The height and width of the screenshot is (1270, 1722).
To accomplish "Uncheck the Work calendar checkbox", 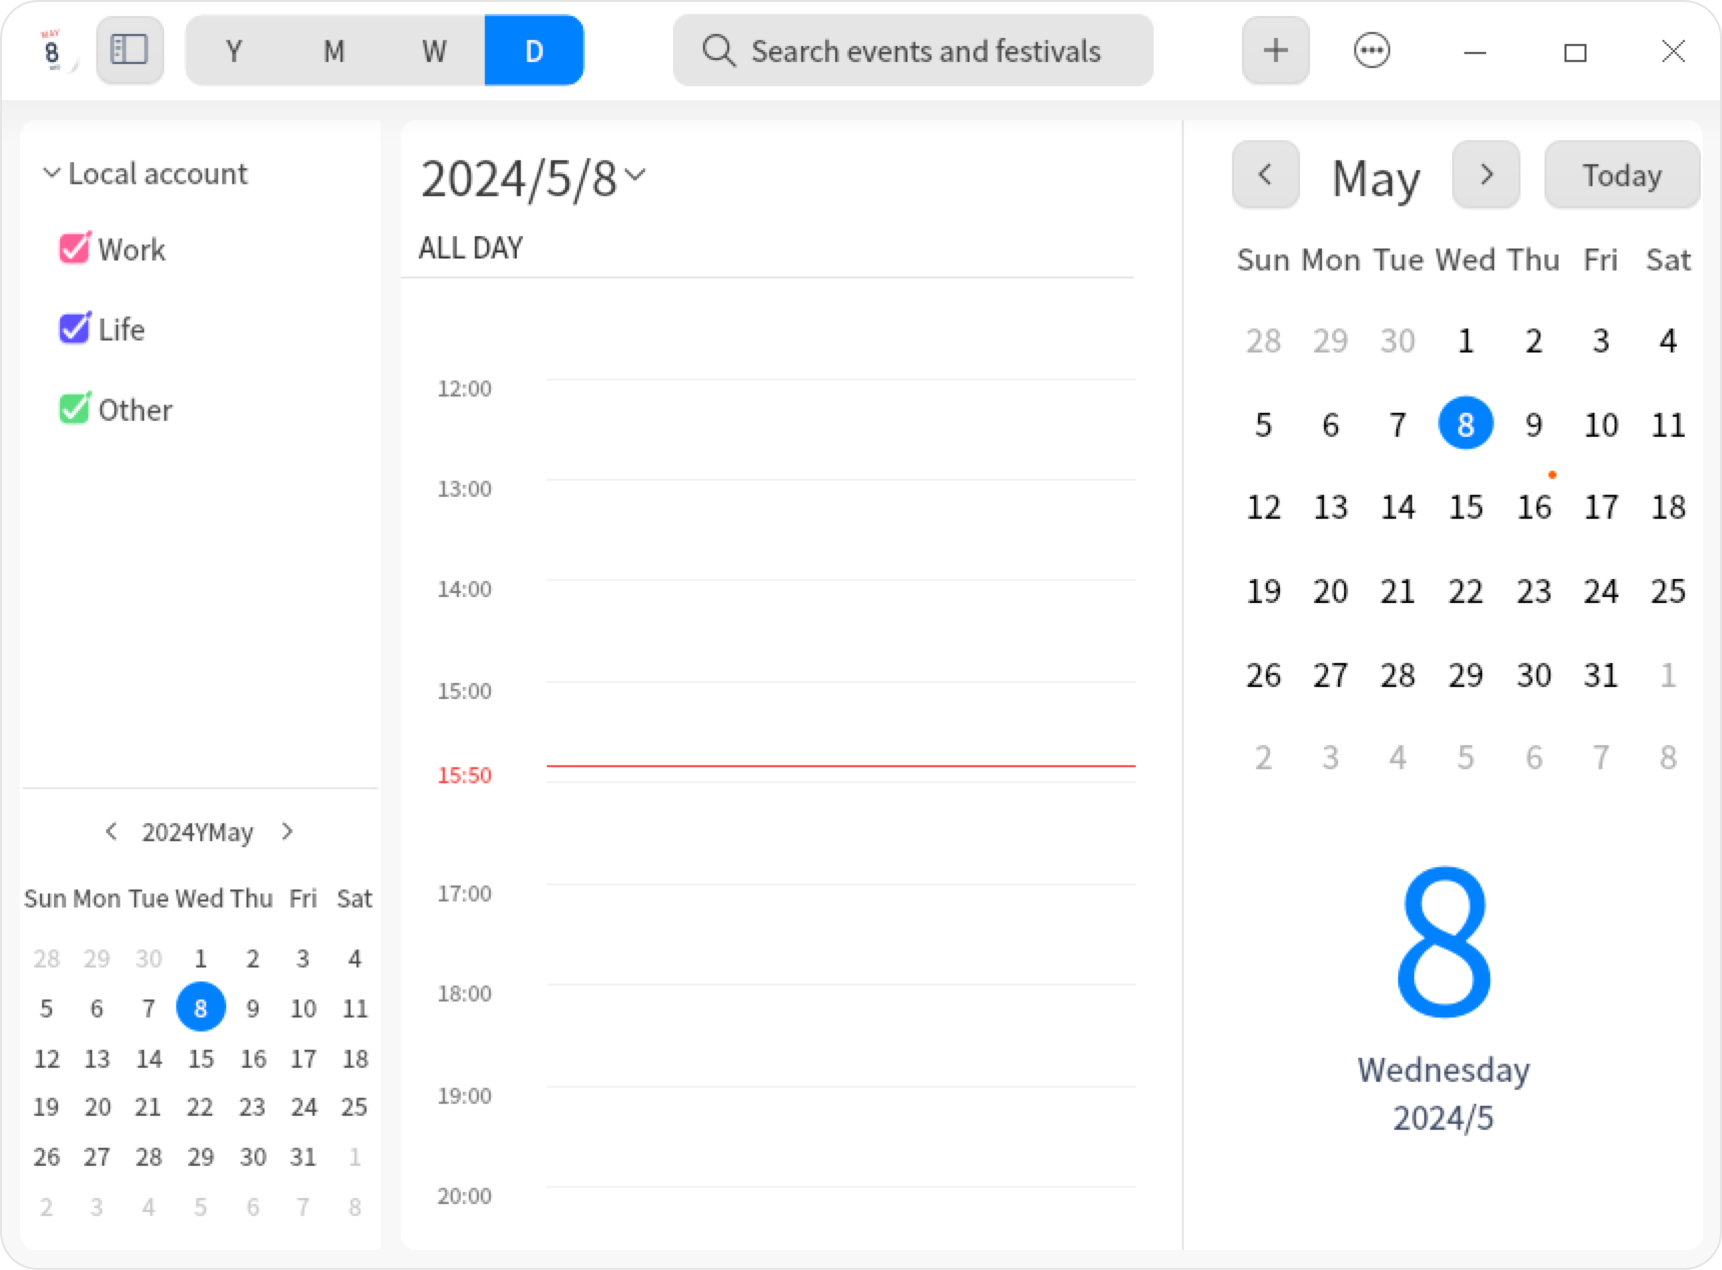I will point(72,249).
